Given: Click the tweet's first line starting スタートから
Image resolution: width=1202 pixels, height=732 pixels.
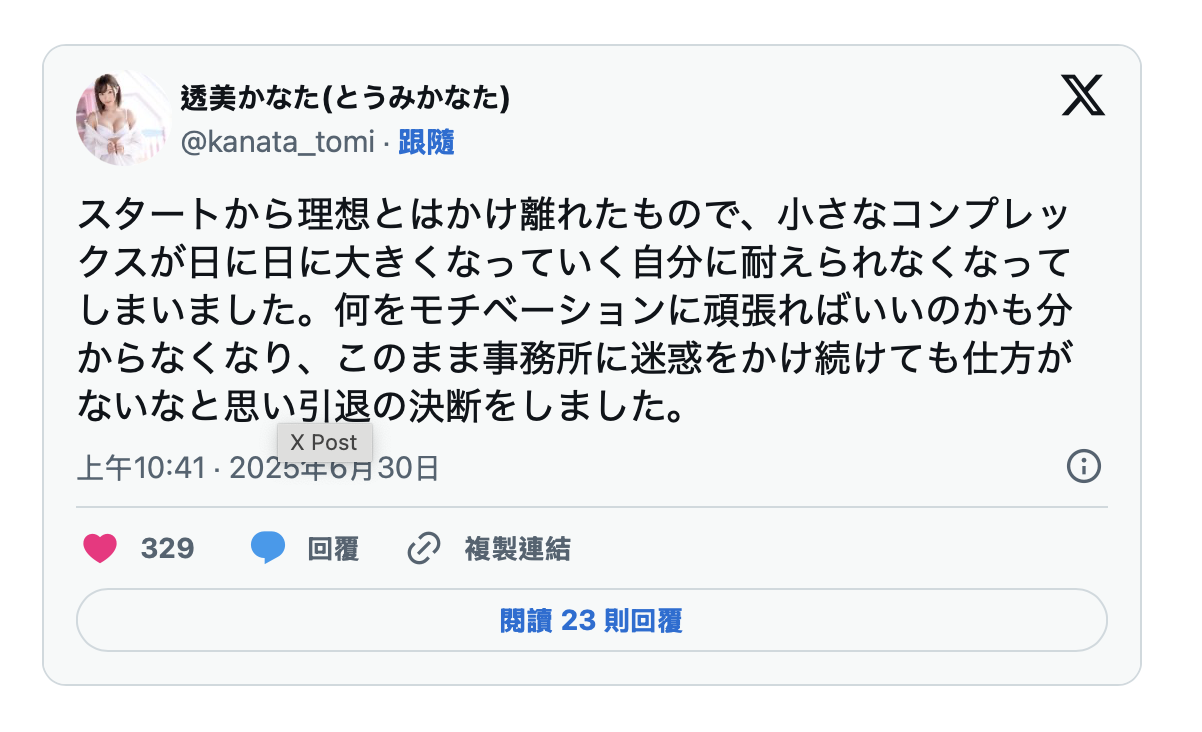Looking at the screenshot, I should 573,213.
